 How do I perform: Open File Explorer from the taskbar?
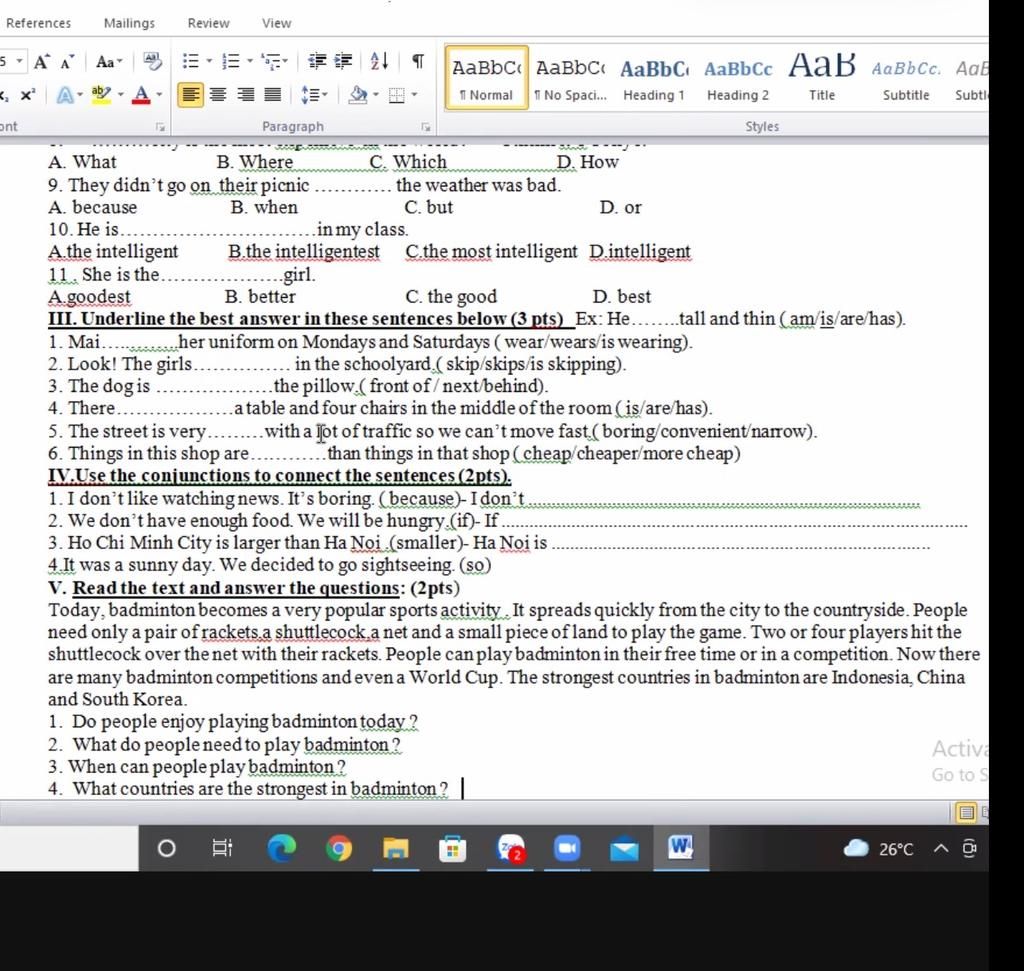(x=396, y=848)
